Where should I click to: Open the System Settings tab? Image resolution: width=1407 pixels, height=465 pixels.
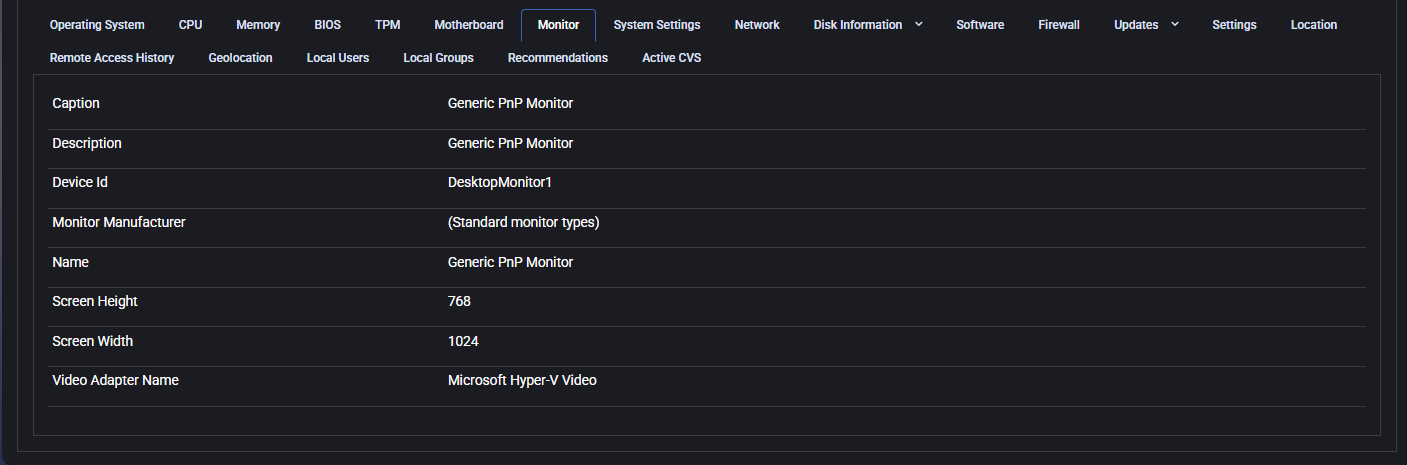(x=657, y=25)
